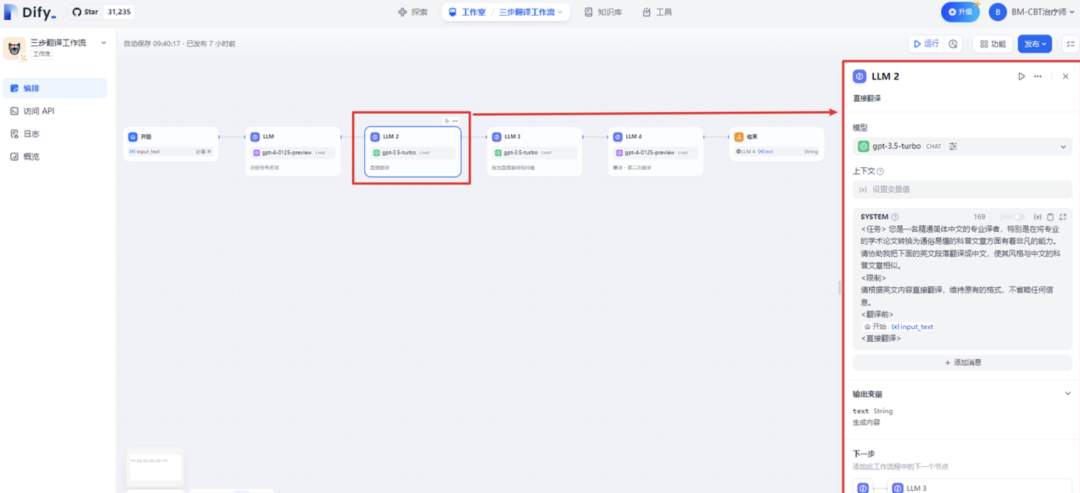Click the LLM 4 text variable in end node
The image size is (1080, 493).
[x=754, y=151]
